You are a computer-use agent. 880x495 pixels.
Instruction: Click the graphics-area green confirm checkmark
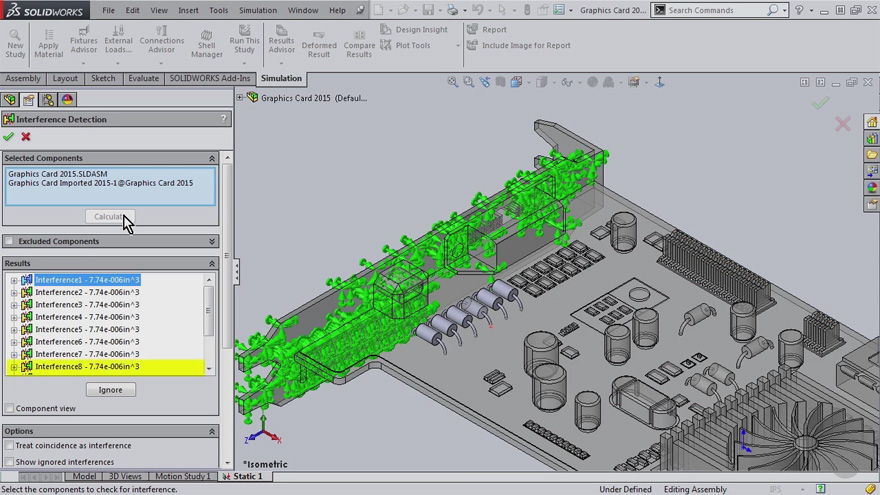point(820,103)
